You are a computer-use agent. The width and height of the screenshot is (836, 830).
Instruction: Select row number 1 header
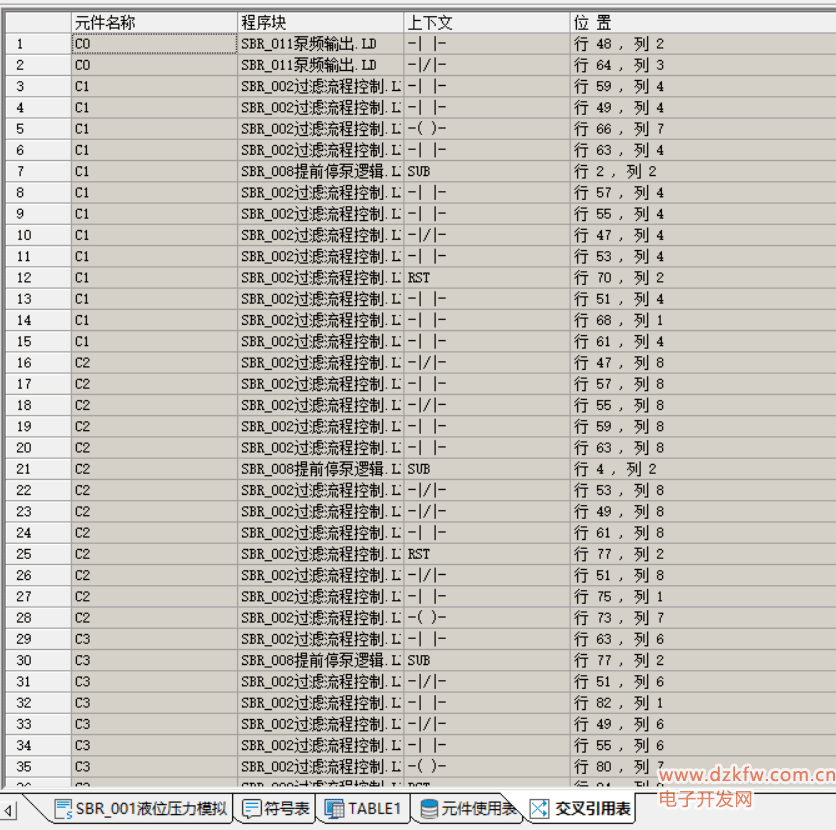[36, 44]
